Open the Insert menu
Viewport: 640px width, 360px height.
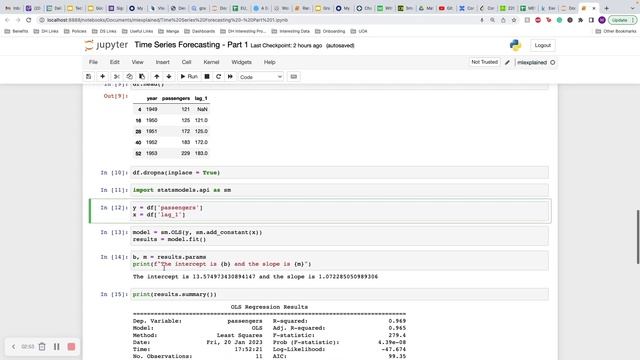pyautogui.click(x=162, y=62)
